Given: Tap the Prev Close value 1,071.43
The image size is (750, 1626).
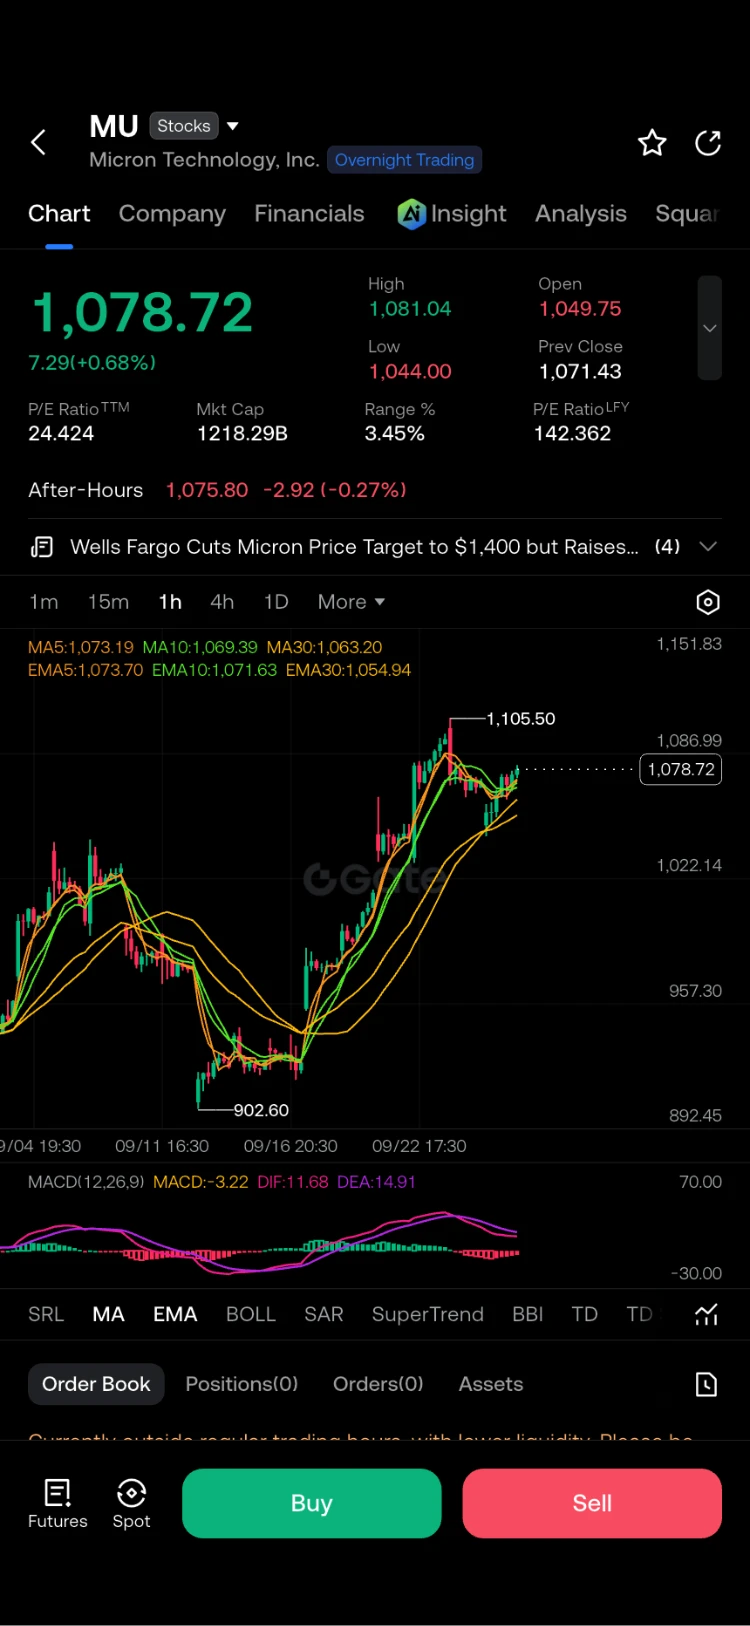Looking at the screenshot, I should click(x=580, y=371).
